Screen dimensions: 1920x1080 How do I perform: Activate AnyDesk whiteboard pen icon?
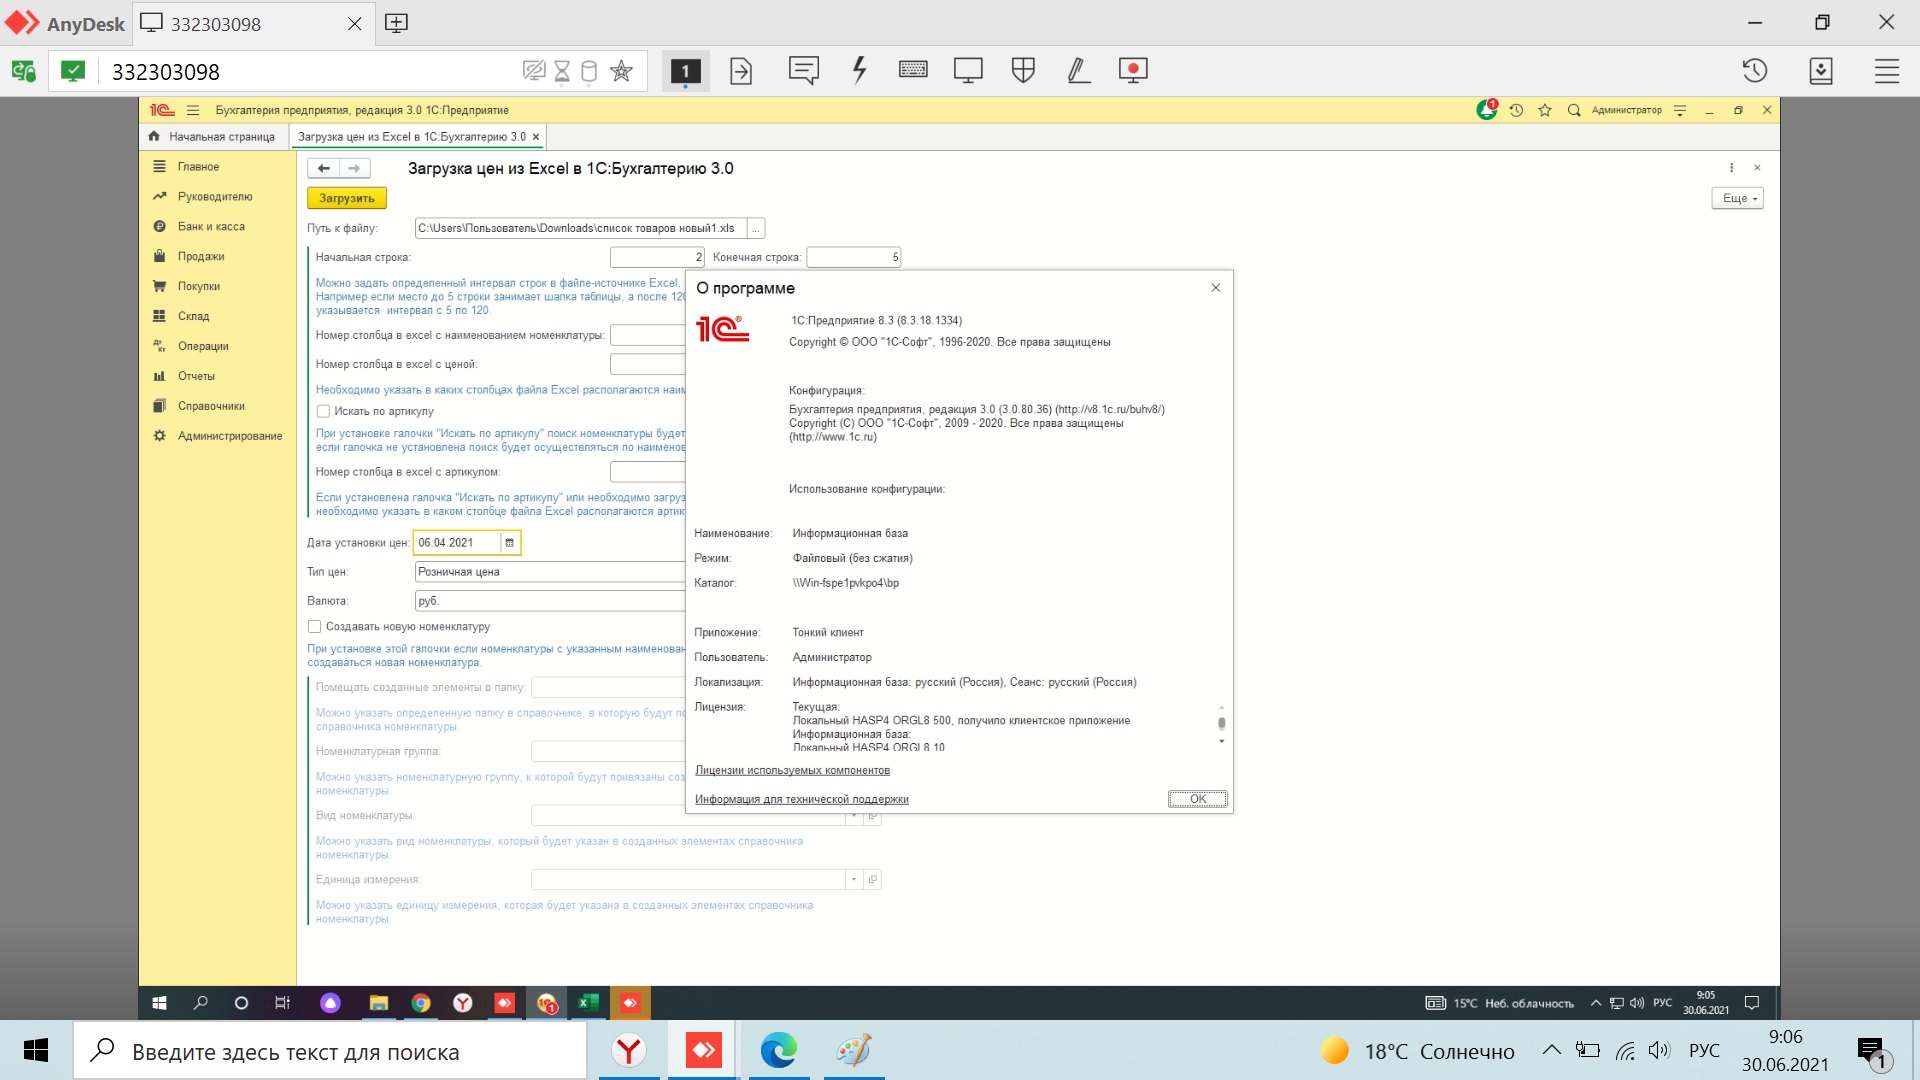click(x=1078, y=71)
